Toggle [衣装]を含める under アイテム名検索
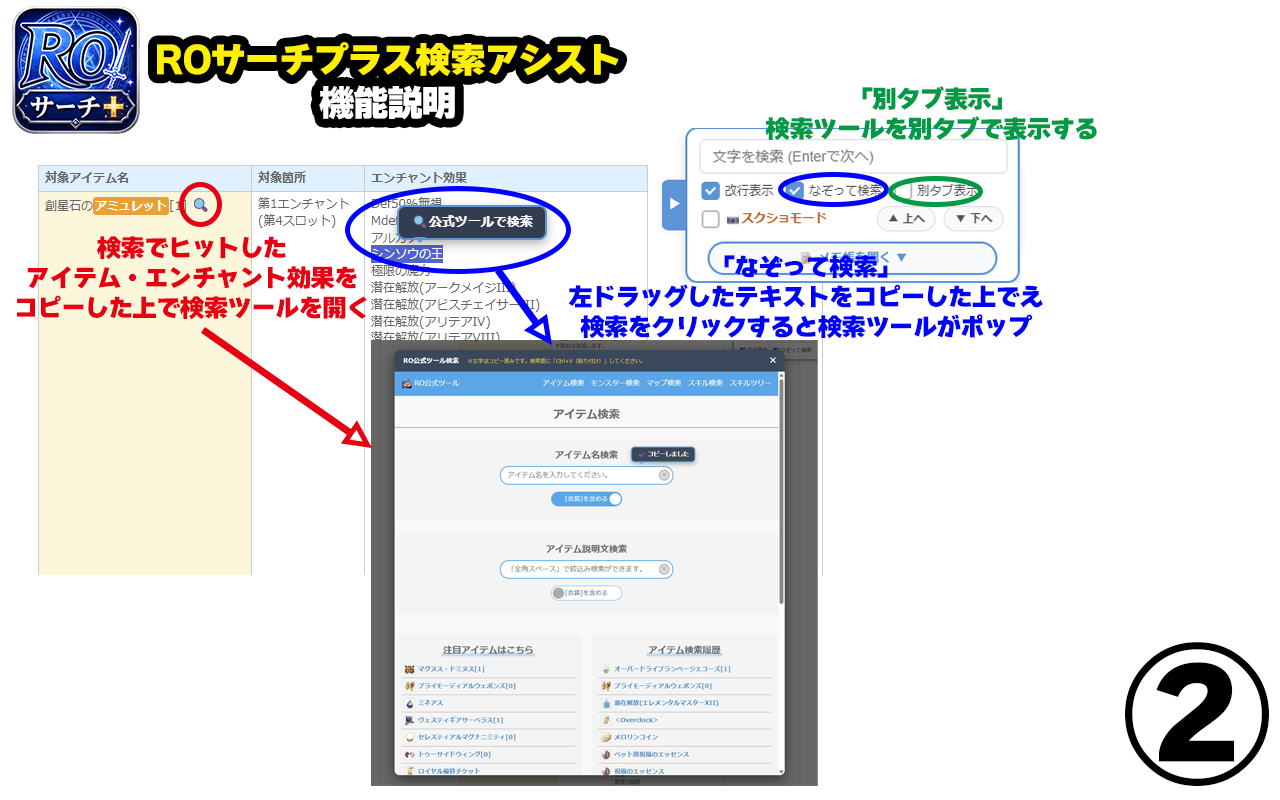 [x=586, y=498]
